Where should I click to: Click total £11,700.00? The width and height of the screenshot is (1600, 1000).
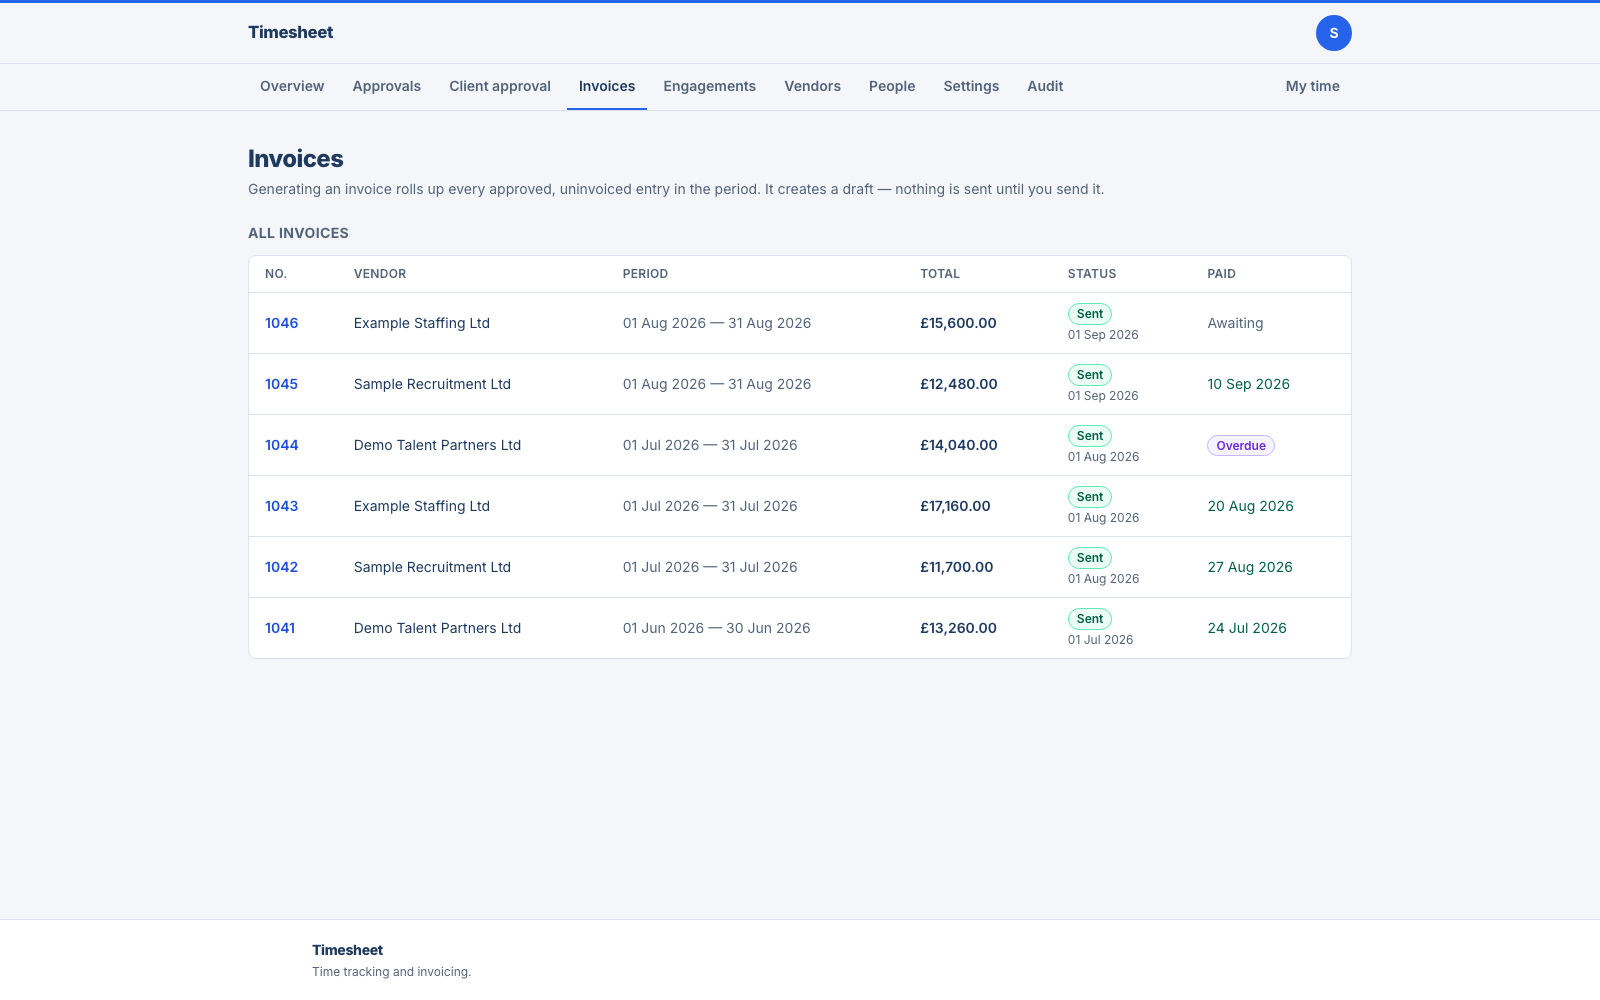click(956, 567)
